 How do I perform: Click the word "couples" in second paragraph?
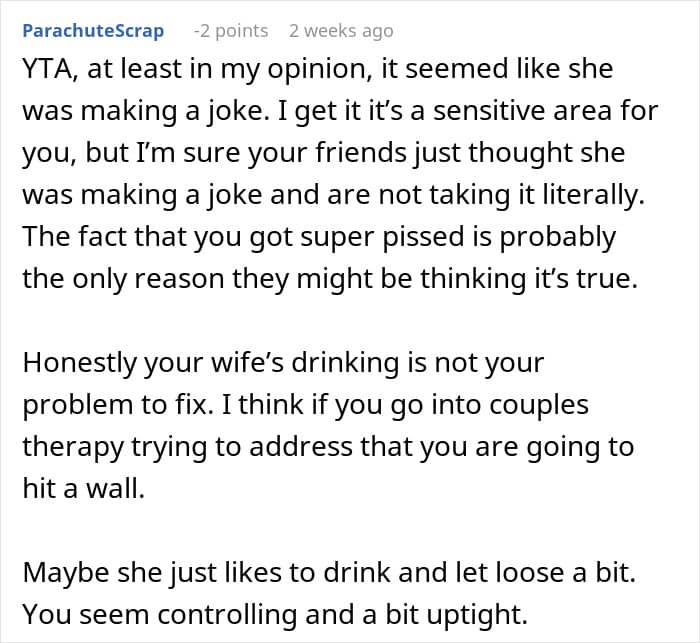(534, 402)
